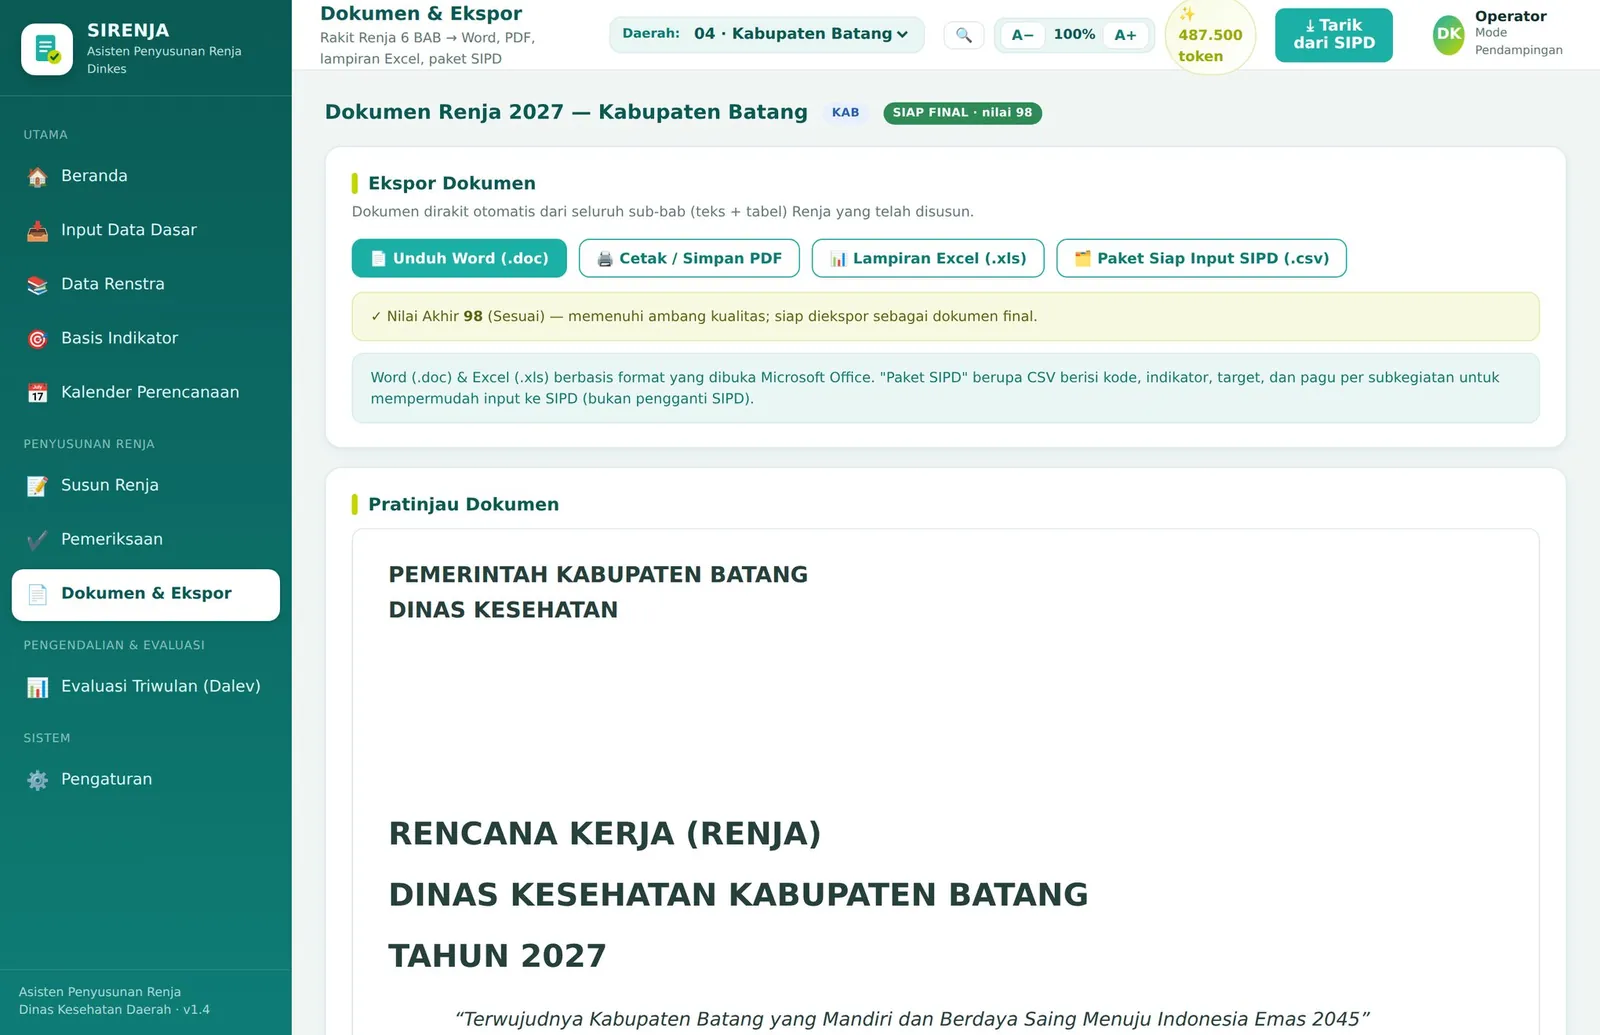
Task: Click Lampiran Excel (.xls) button
Action: tap(928, 258)
